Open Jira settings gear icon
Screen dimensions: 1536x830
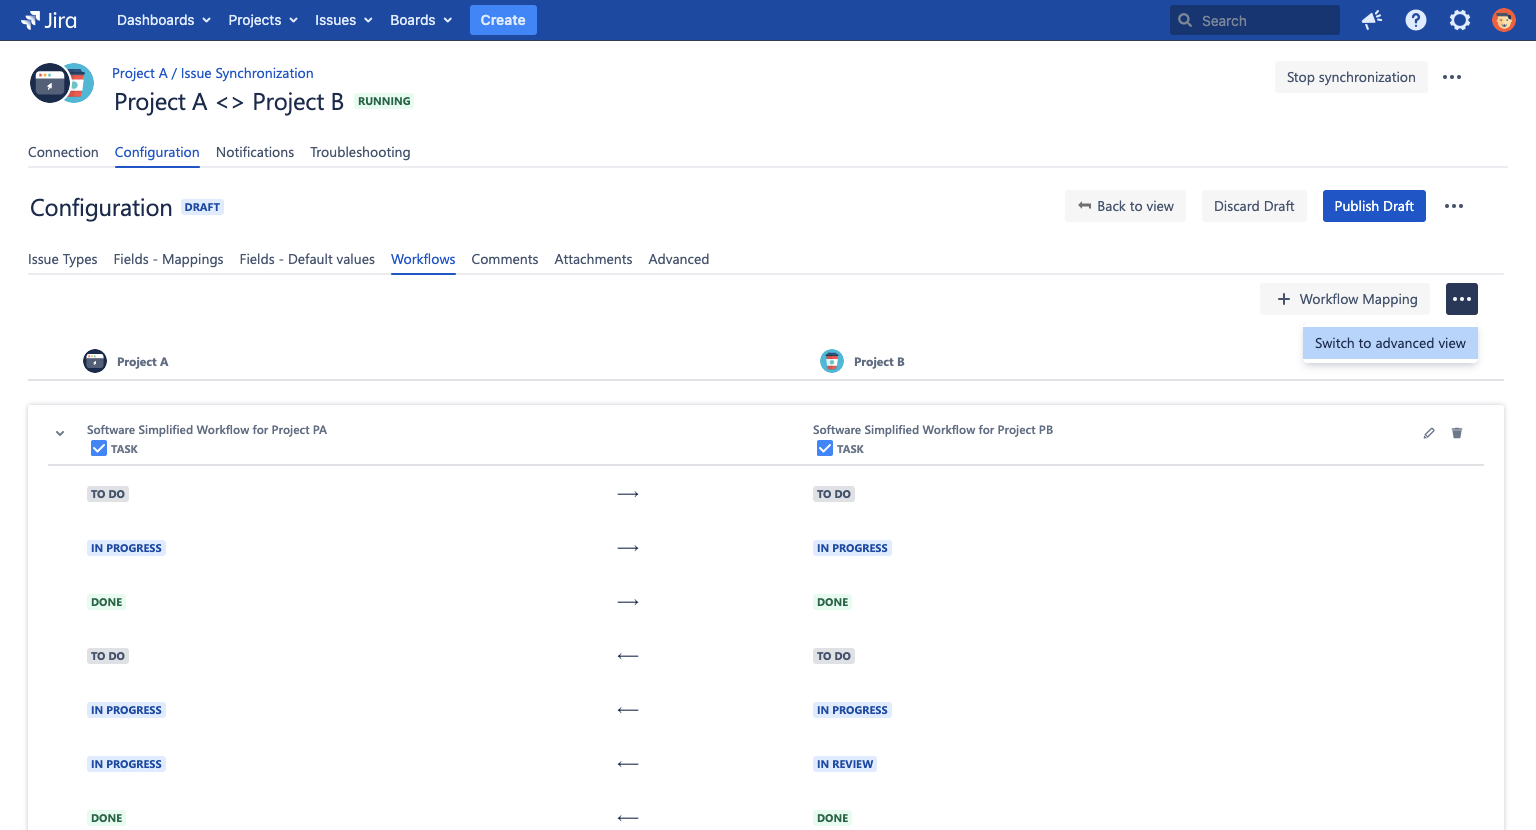1459,20
